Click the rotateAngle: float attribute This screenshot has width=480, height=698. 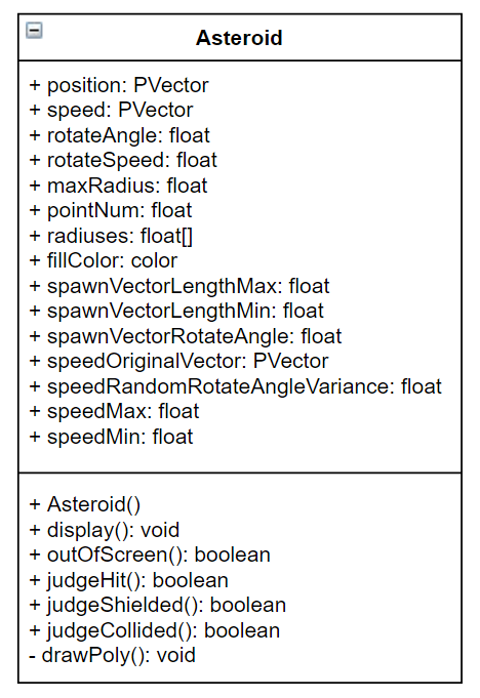pyautogui.click(x=119, y=135)
